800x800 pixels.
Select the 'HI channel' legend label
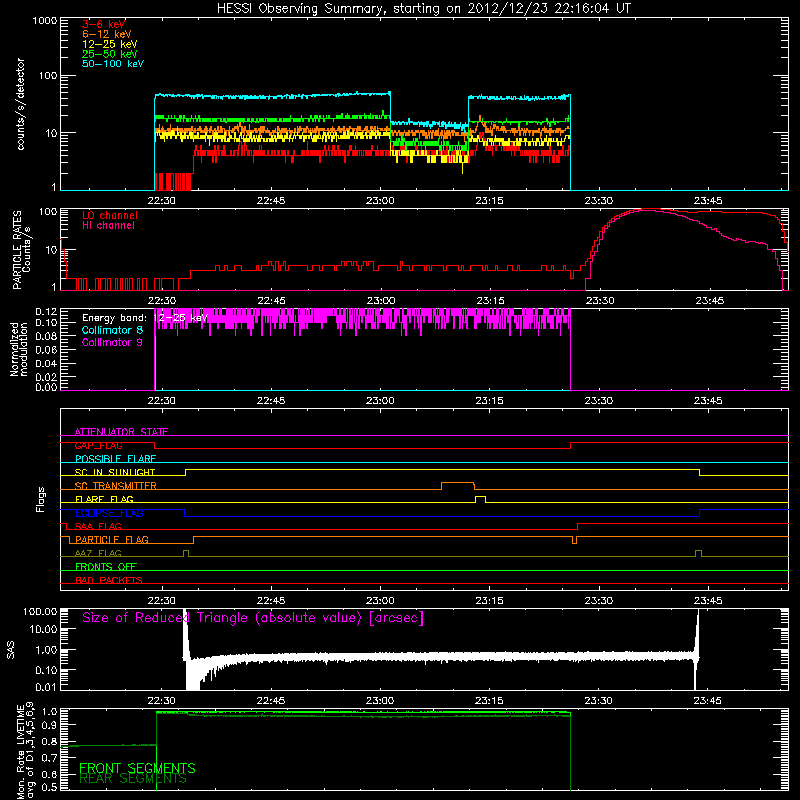(x=108, y=226)
